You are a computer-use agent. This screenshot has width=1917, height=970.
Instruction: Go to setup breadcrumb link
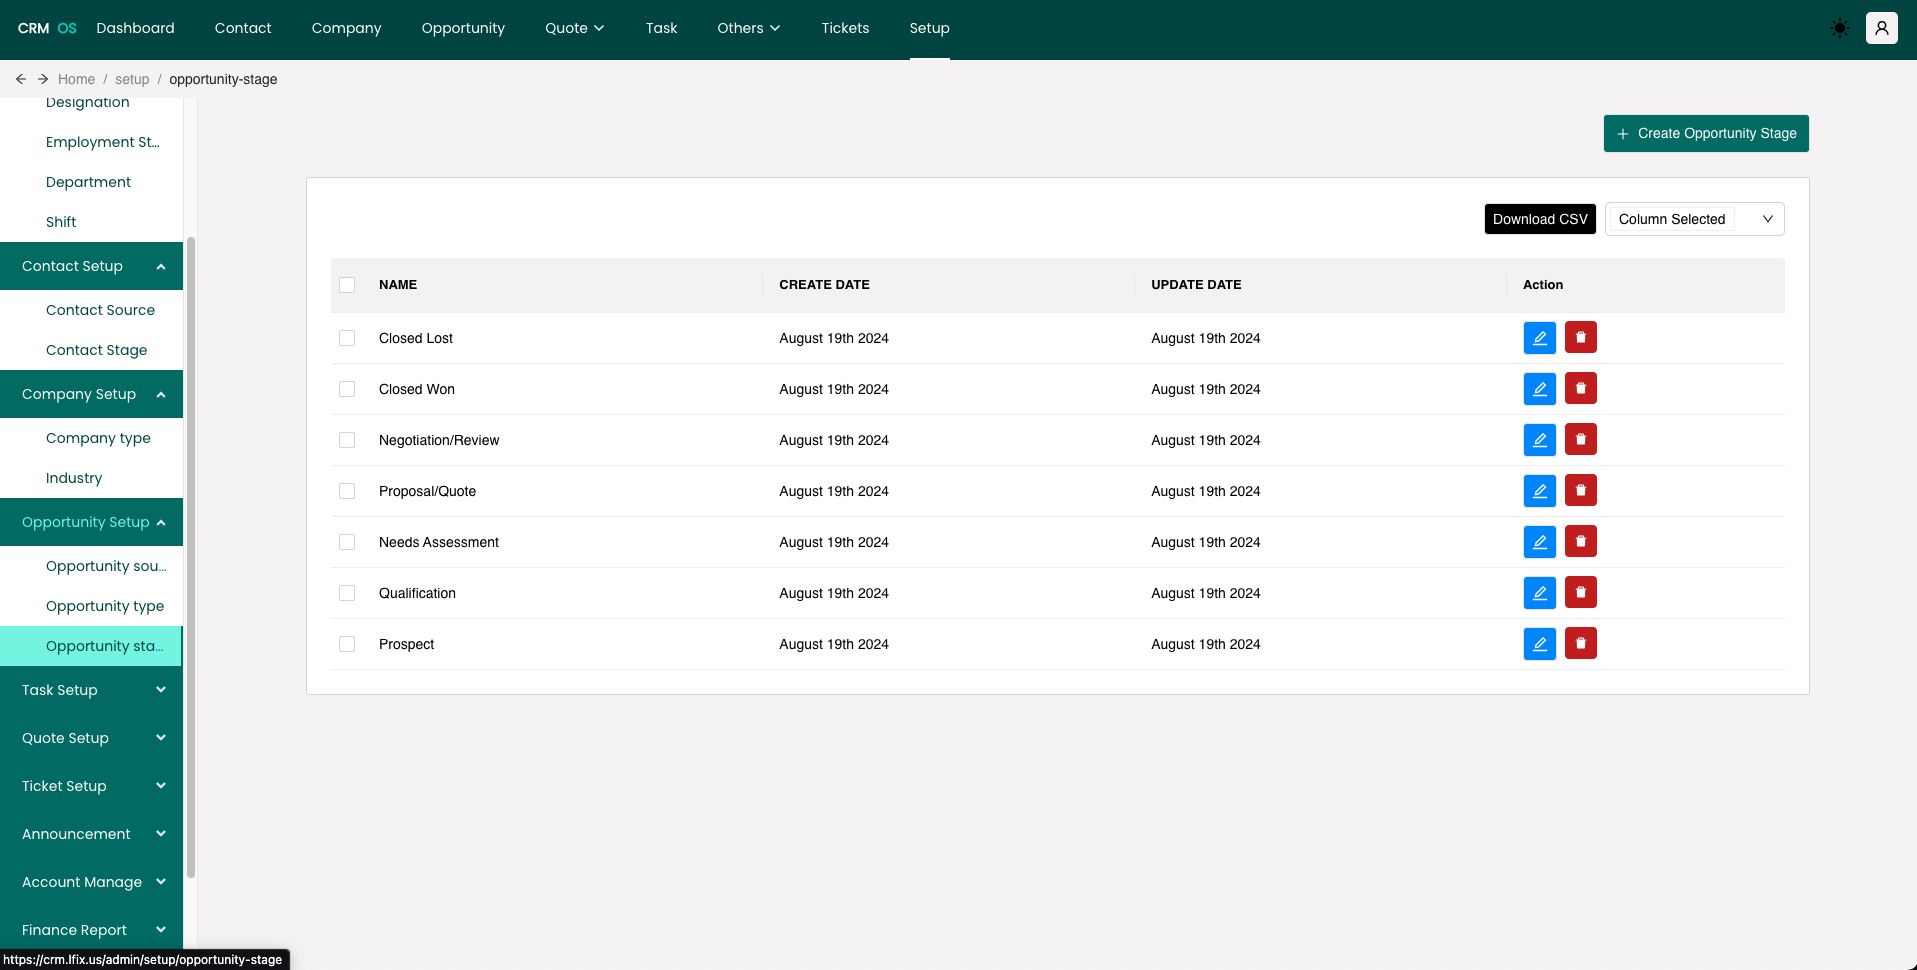click(132, 79)
